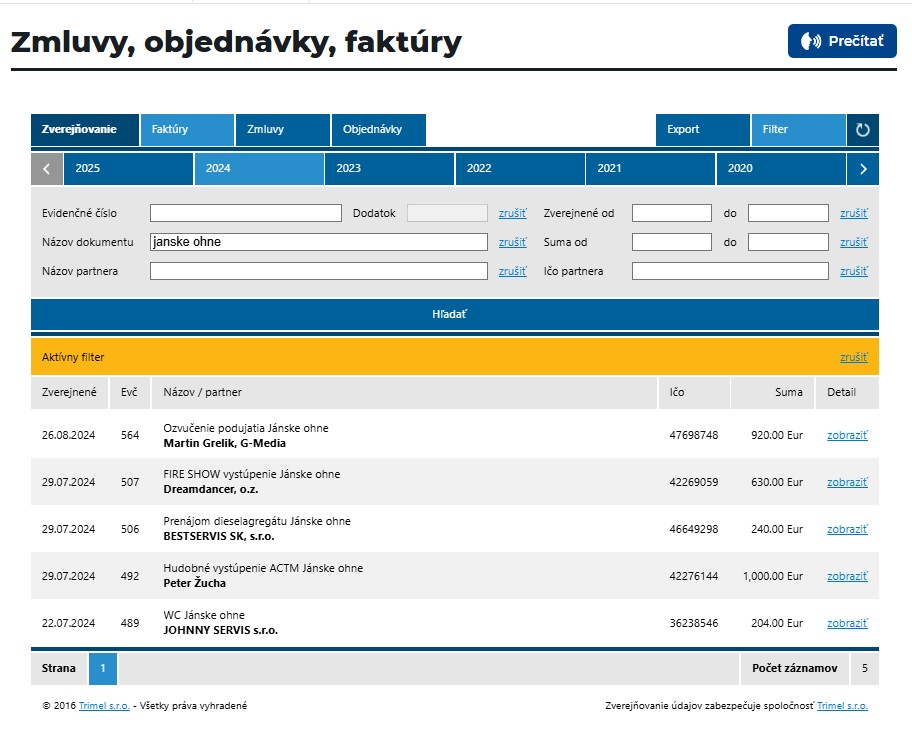This screenshot has width=912, height=729.
Task: Click page 1 in pagination
Action: coord(103,668)
